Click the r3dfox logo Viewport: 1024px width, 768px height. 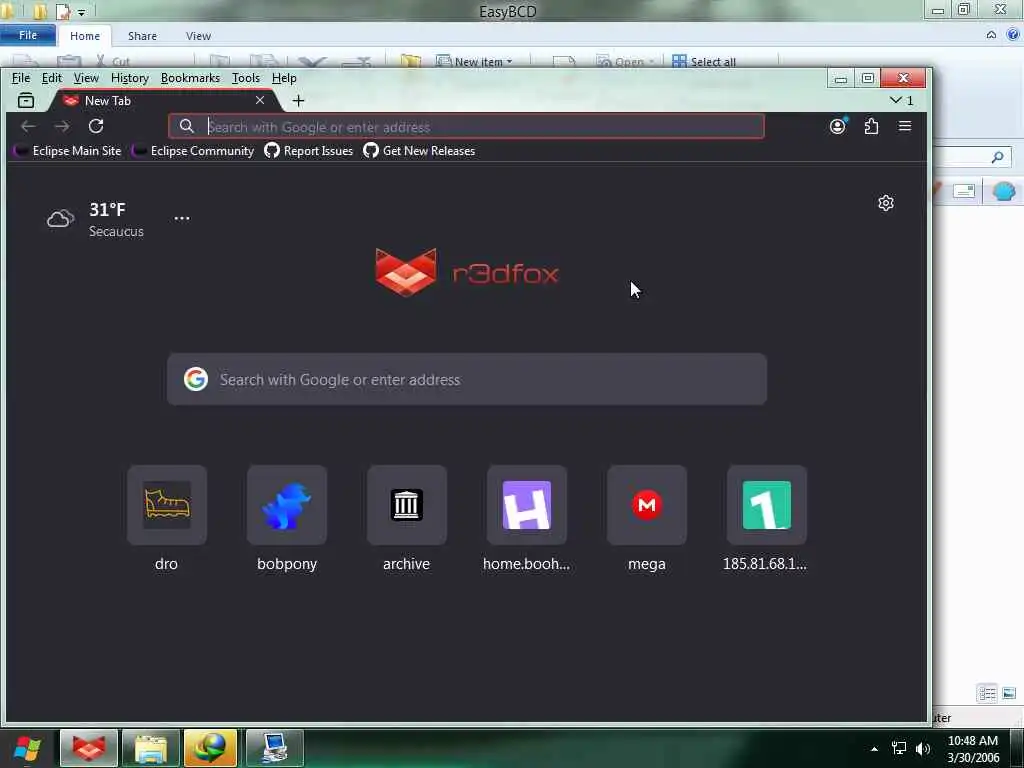click(467, 272)
